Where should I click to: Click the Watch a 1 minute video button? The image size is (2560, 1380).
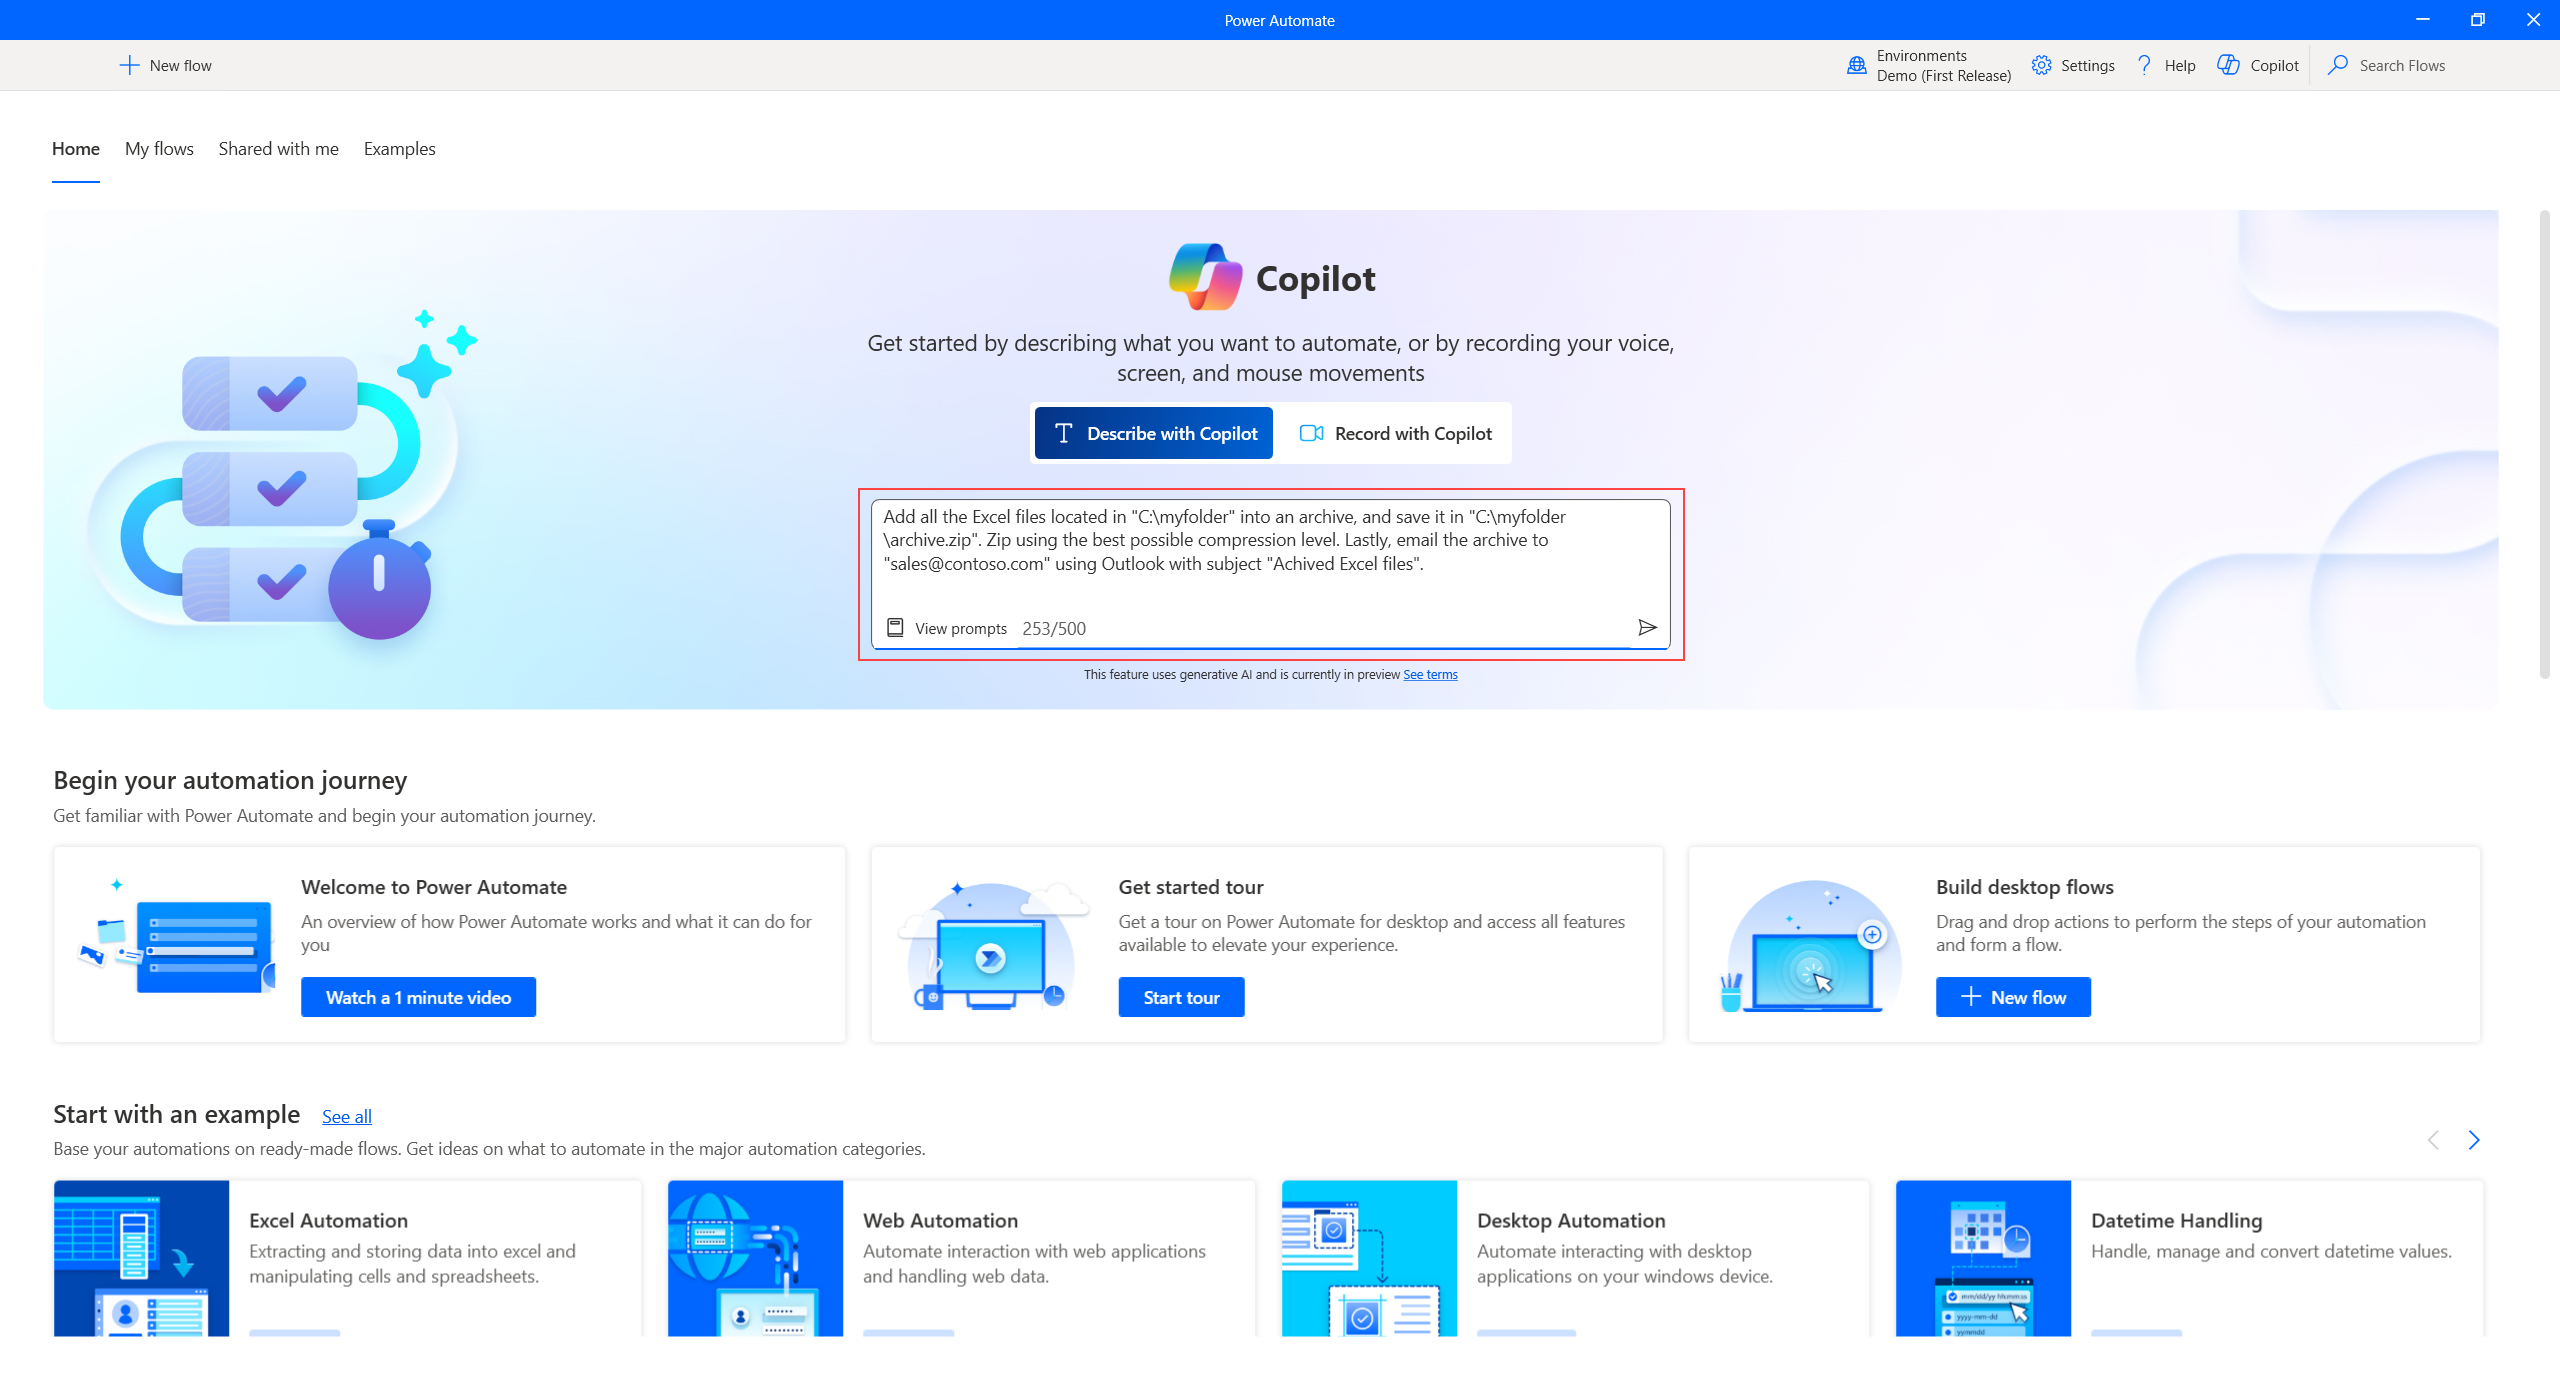(418, 998)
